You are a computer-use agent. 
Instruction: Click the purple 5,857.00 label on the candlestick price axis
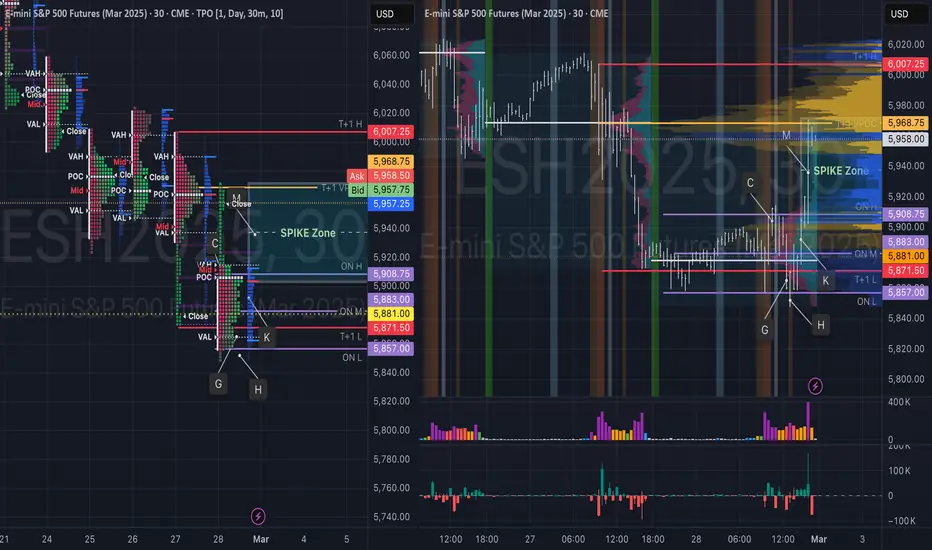point(906,292)
